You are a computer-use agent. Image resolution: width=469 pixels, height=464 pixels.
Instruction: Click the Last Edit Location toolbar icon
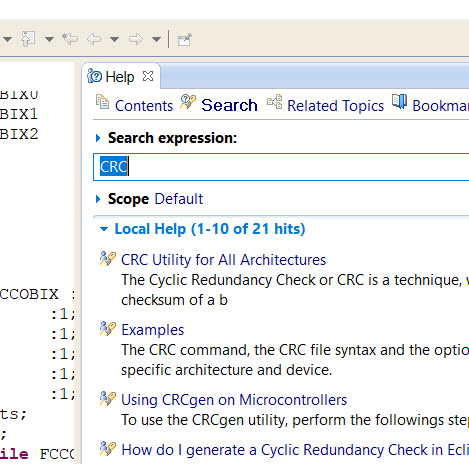tap(70, 39)
